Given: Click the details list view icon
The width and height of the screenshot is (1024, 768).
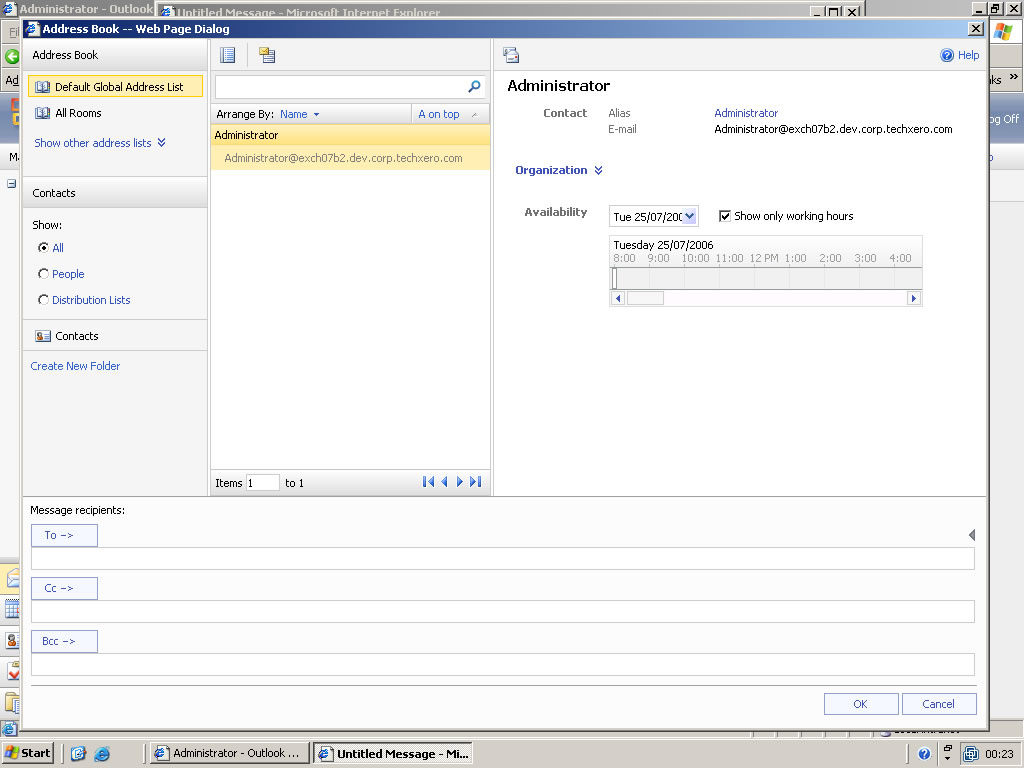Looking at the screenshot, I should 228,55.
